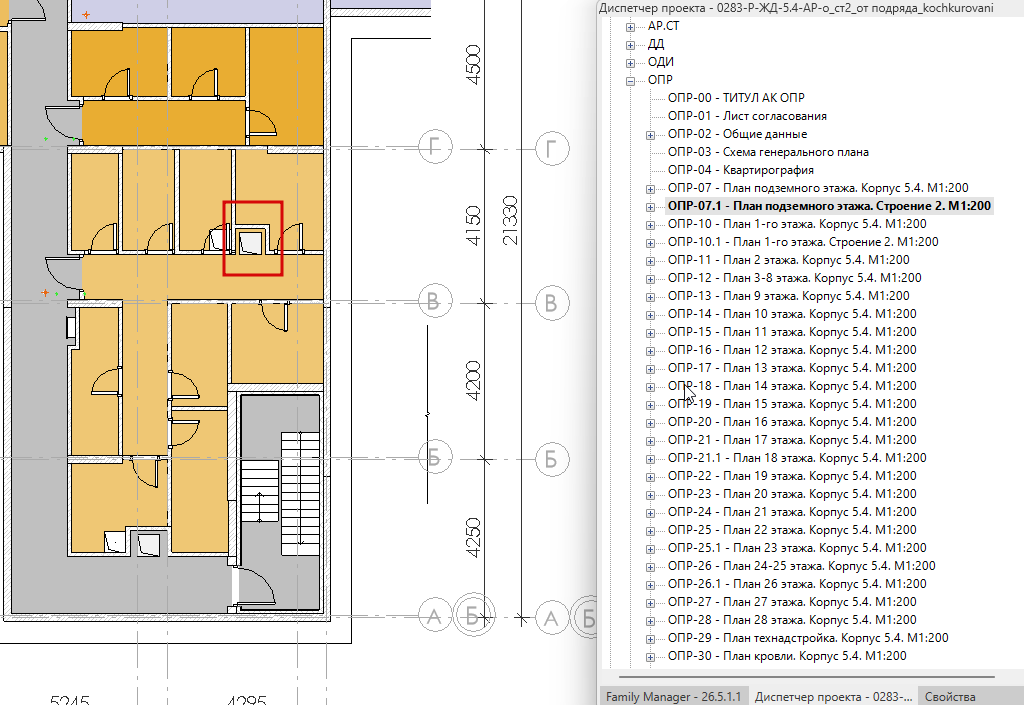Click the red highlighted rectangle on the plan
This screenshot has width=1024, height=705.
(253, 238)
